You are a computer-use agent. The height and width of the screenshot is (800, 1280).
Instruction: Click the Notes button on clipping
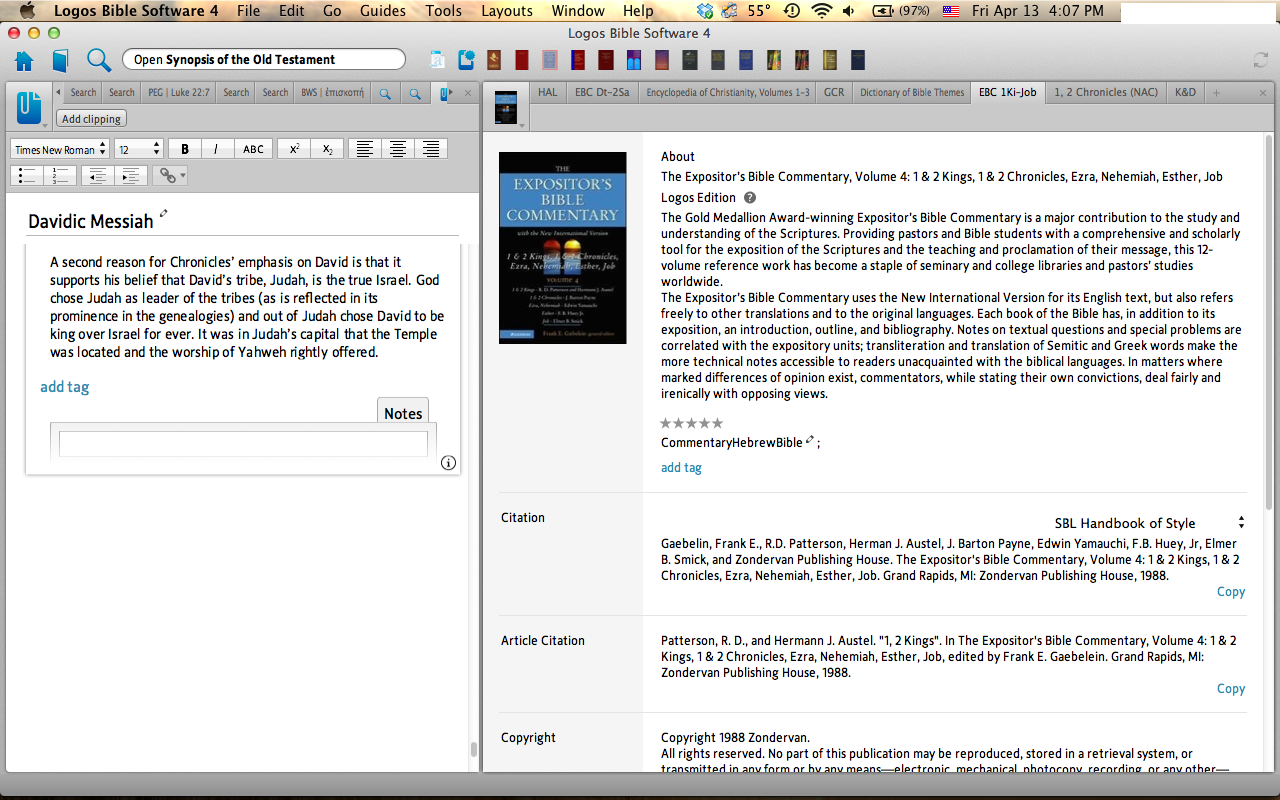pyautogui.click(x=403, y=414)
